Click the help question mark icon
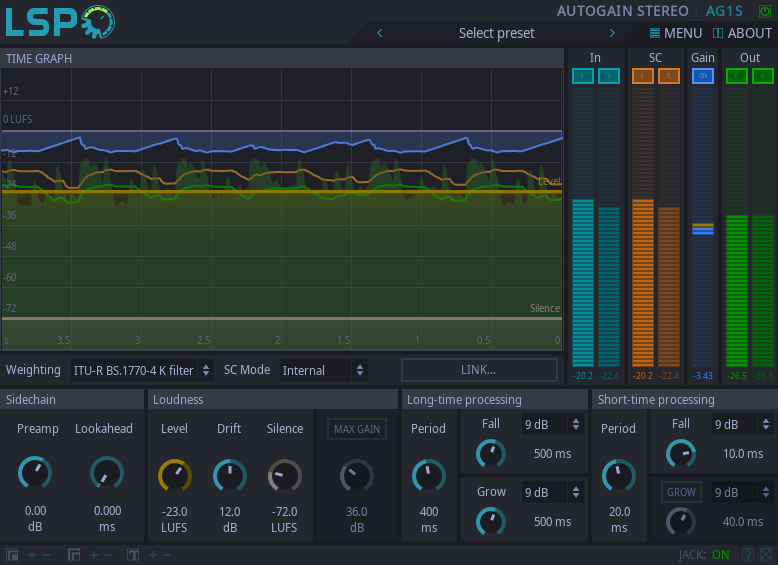Screen dimensions: 778x565 coord(748,555)
